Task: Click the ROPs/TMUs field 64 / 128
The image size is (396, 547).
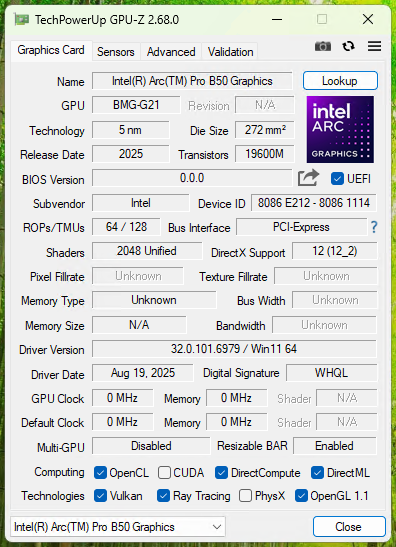Action: point(126,227)
